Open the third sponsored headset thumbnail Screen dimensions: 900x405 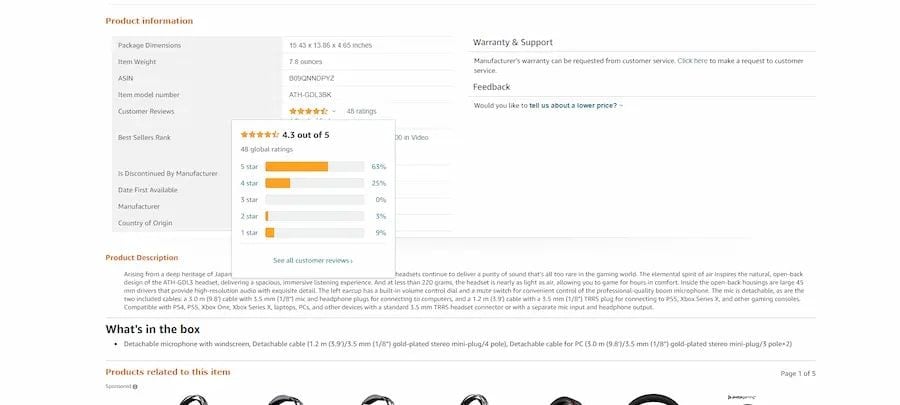(377, 399)
